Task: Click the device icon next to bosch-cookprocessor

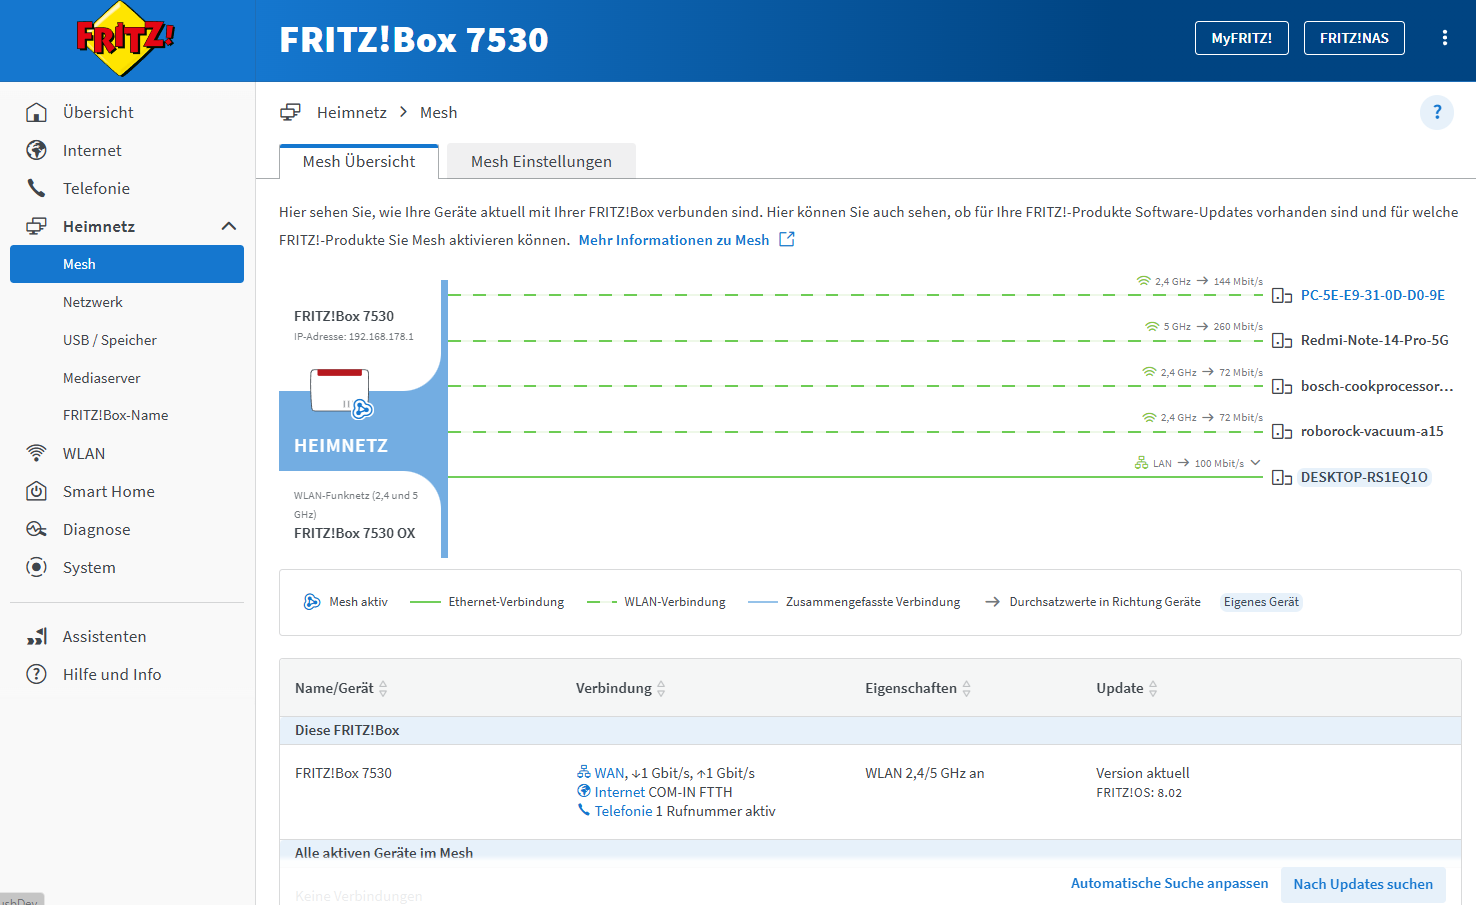Action: [1282, 387]
